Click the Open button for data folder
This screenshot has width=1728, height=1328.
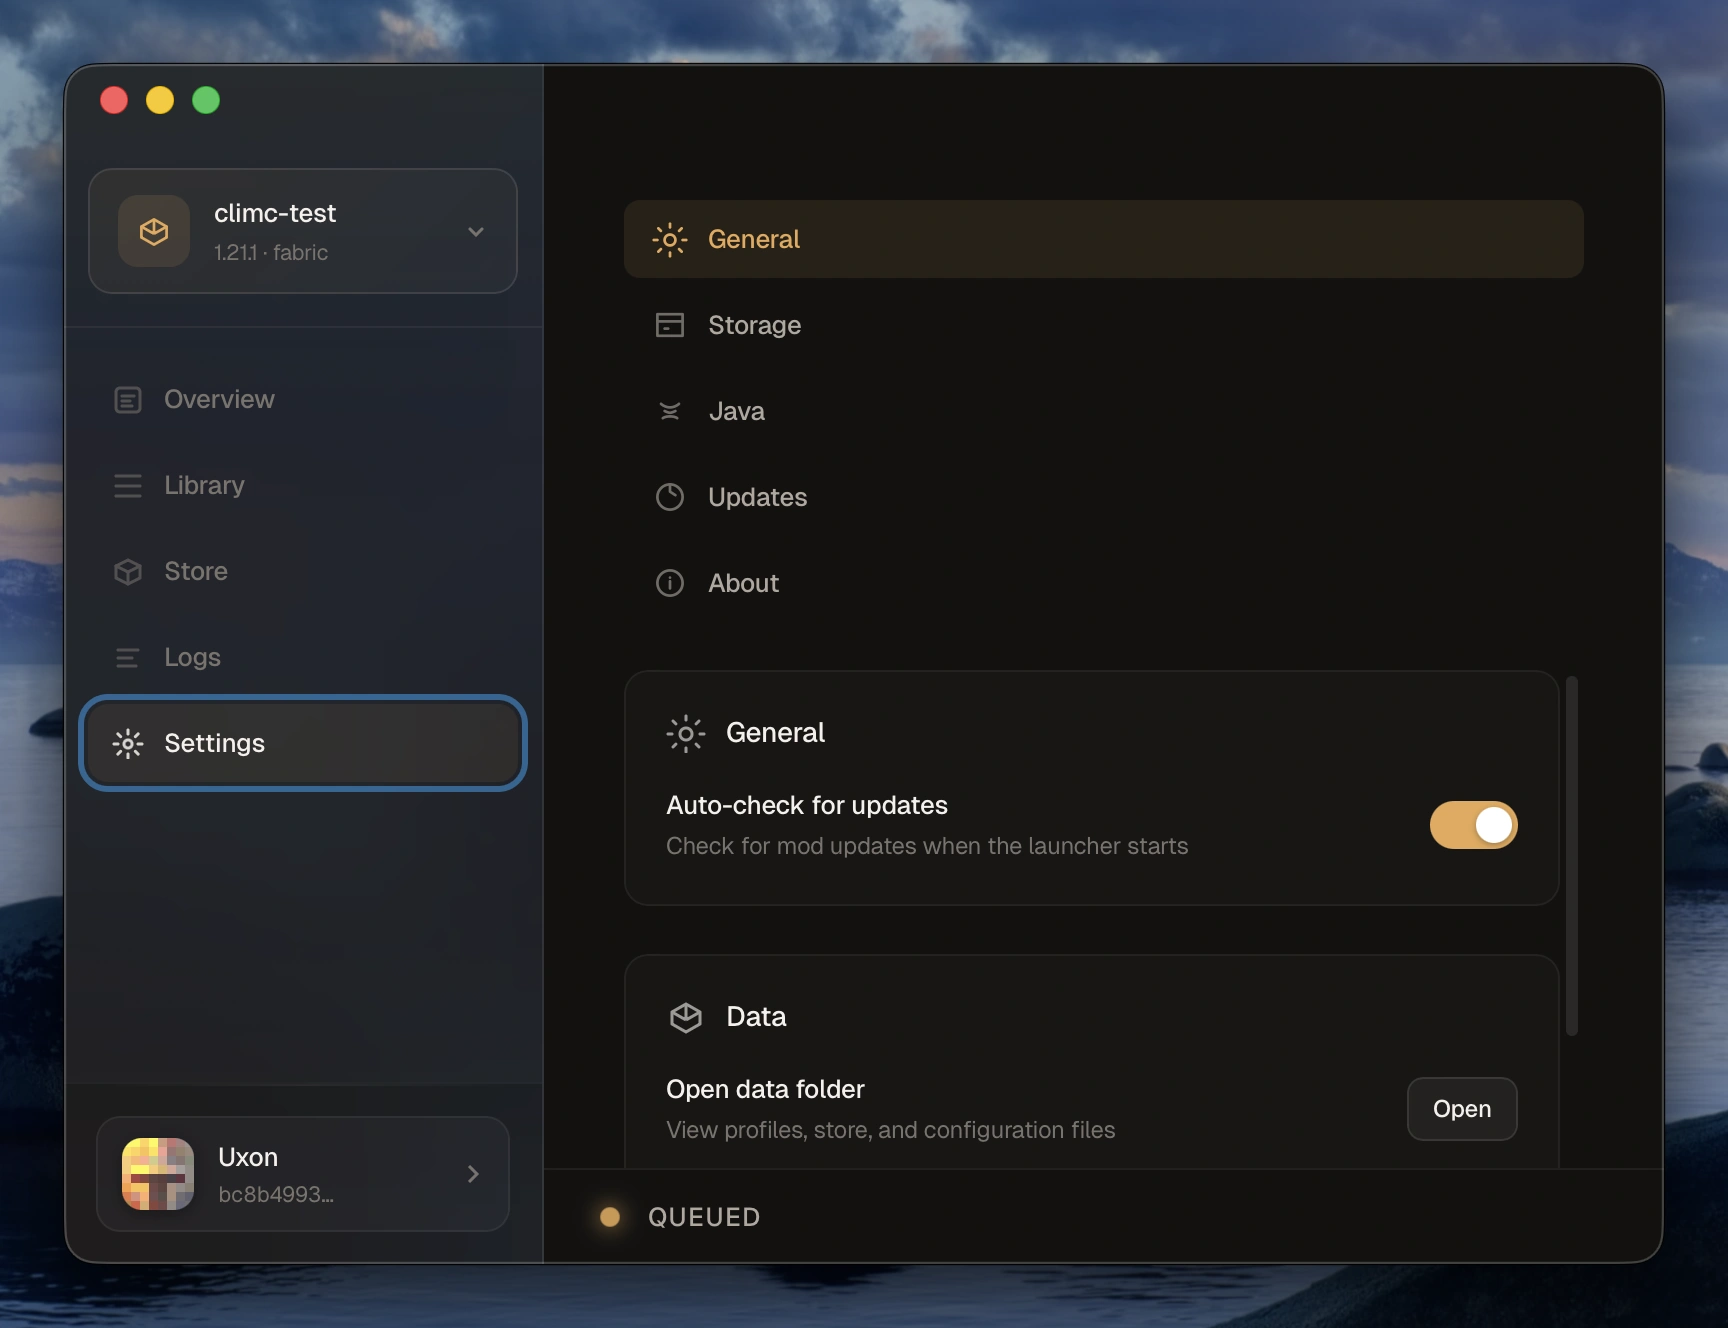pos(1461,1109)
